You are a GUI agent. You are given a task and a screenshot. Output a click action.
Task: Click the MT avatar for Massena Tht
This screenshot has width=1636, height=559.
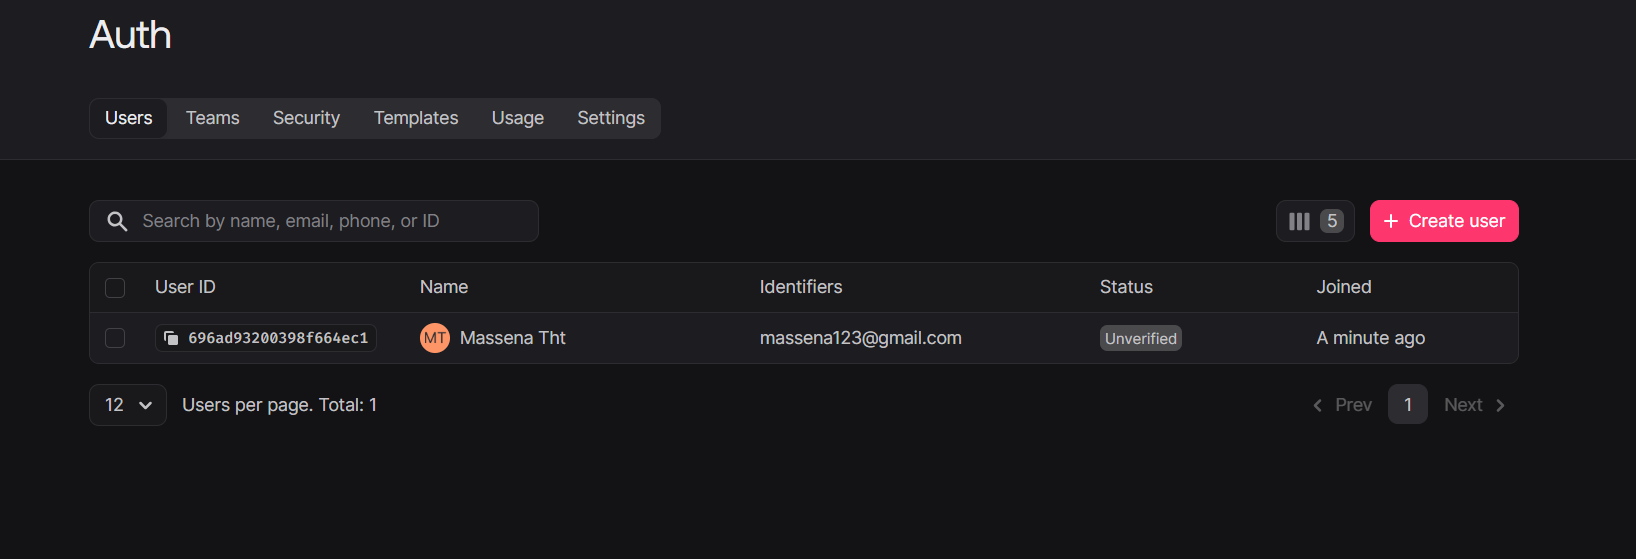(x=435, y=338)
